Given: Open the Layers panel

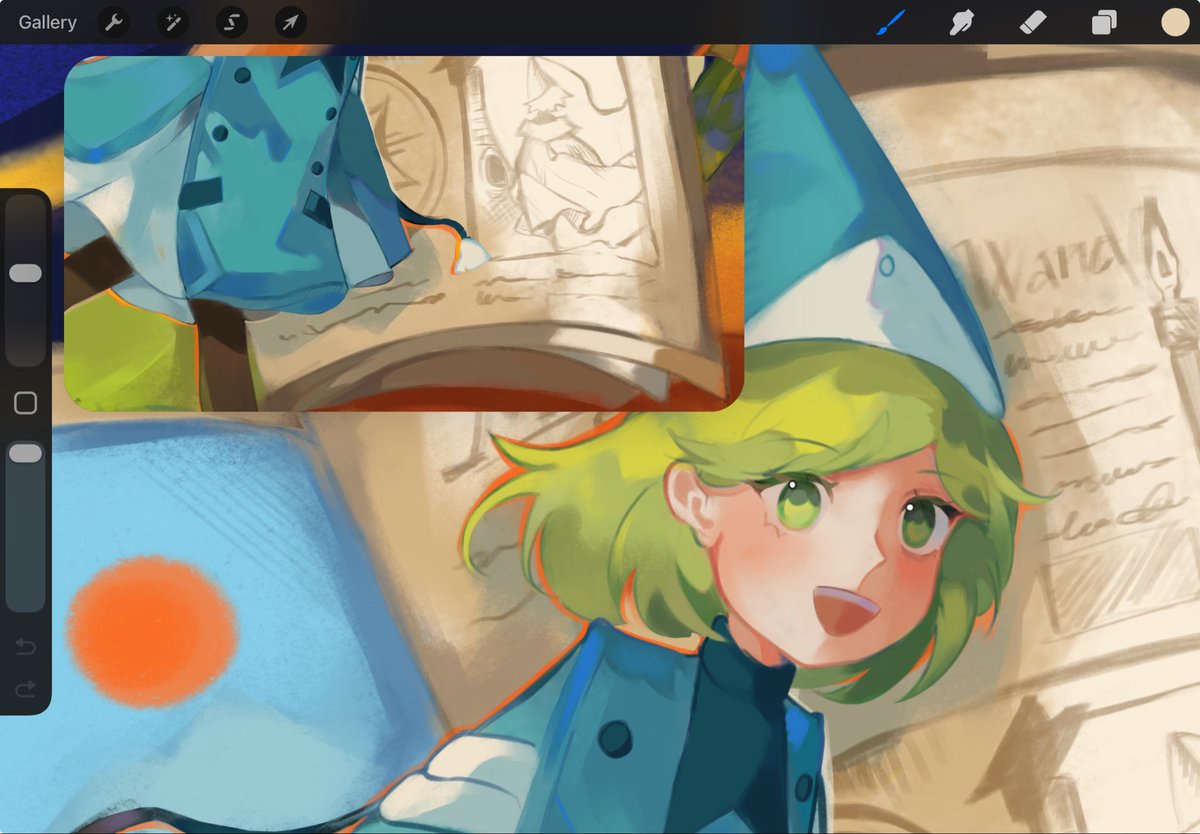Looking at the screenshot, I should (1104, 22).
